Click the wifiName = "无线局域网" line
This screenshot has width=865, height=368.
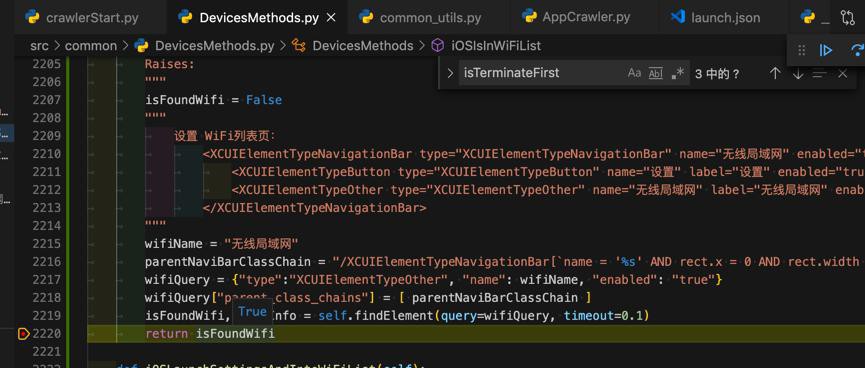(222, 244)
